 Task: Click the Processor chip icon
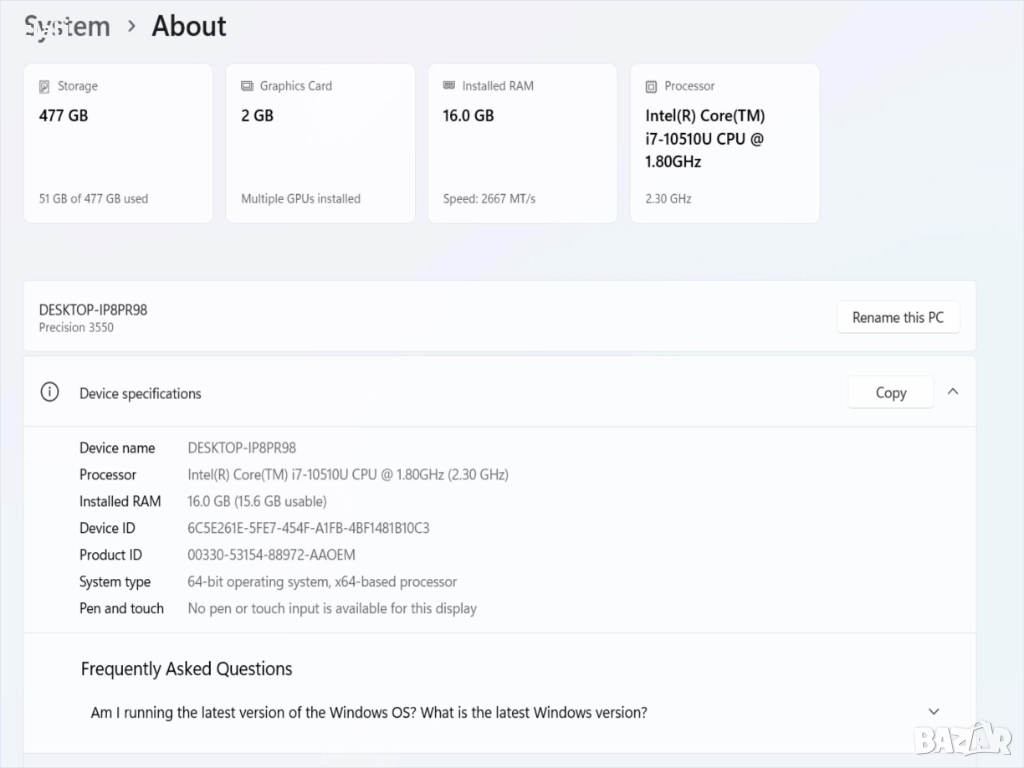(651, 86)
